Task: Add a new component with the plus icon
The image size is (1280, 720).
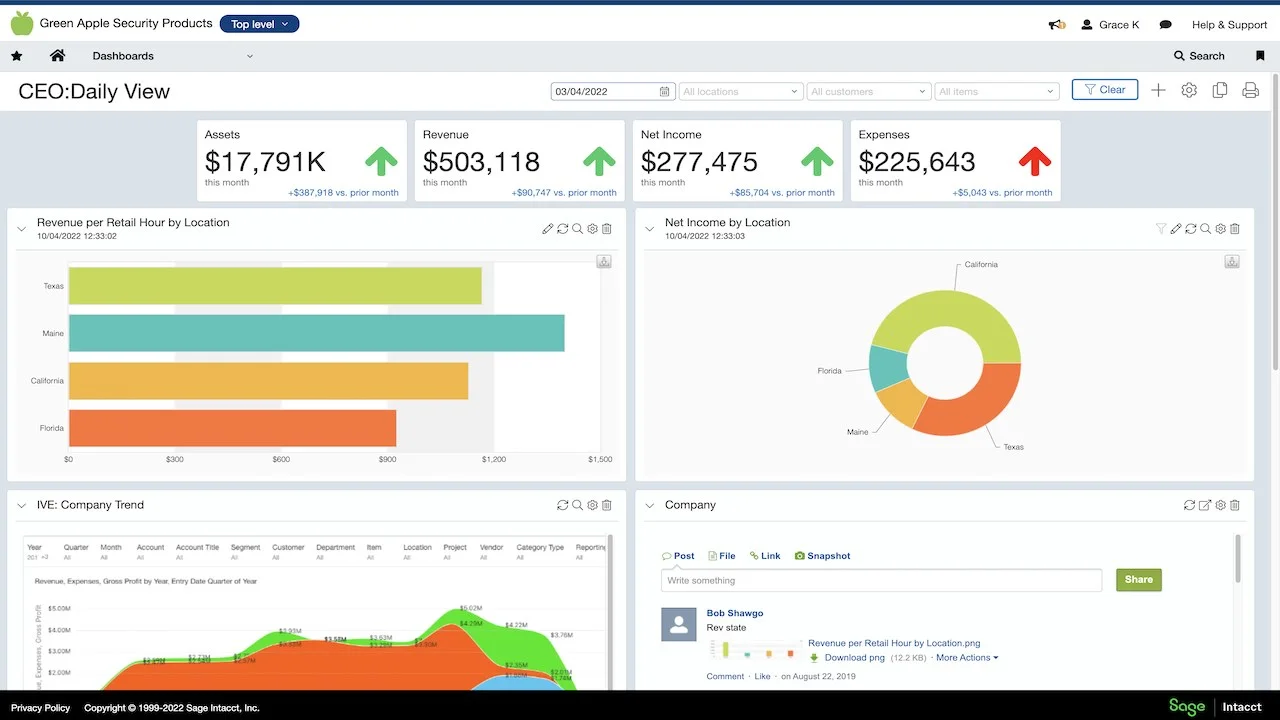Action: pos(1158,90)
